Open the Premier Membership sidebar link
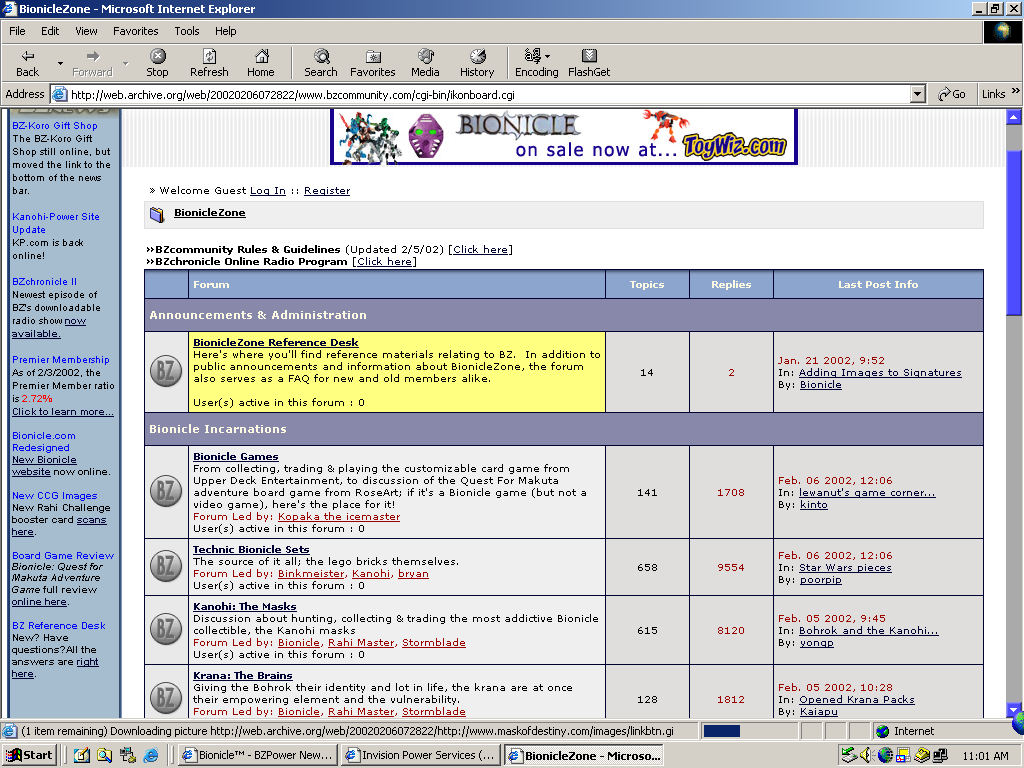 (61, 359)
